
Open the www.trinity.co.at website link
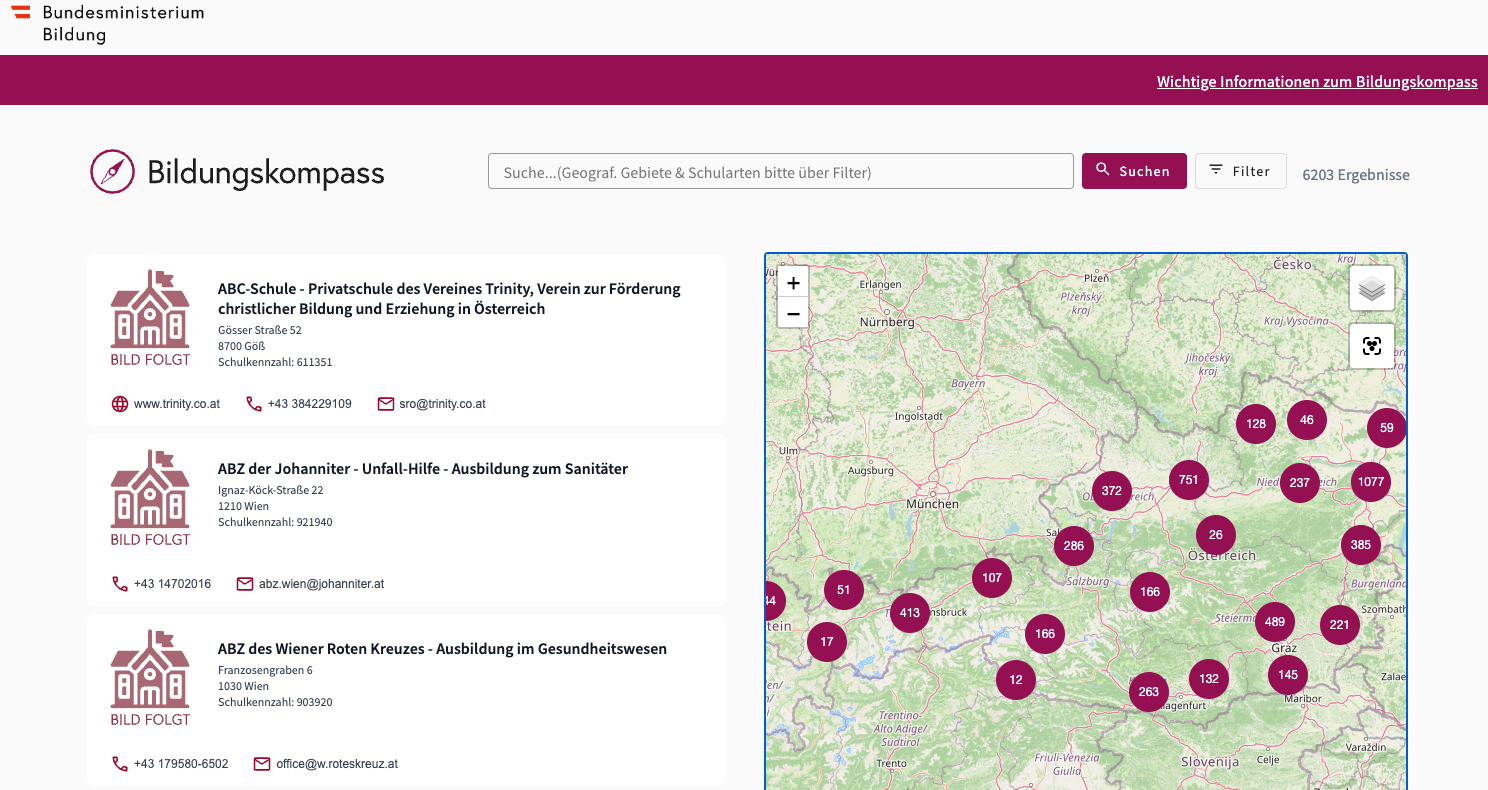177,404
